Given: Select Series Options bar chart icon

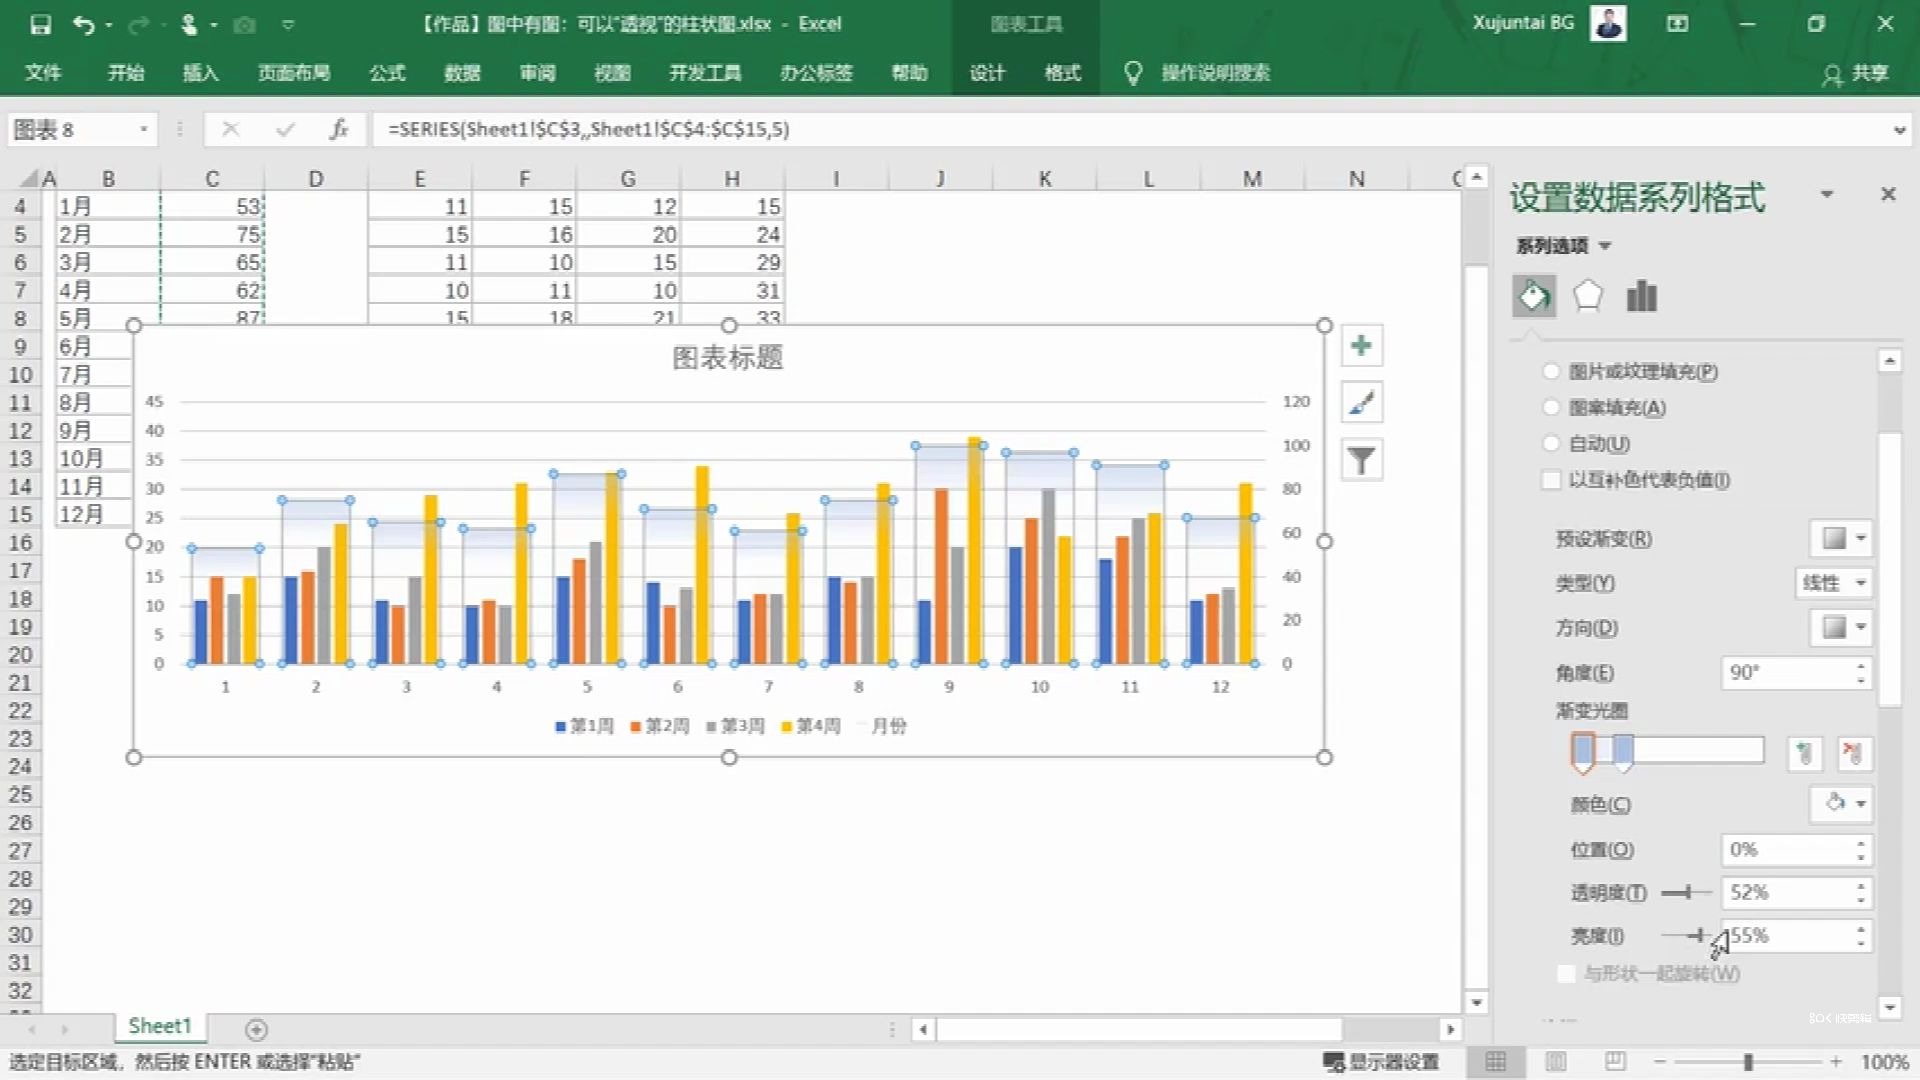Looking at the screenshot, I should (x=1642, y=296).
